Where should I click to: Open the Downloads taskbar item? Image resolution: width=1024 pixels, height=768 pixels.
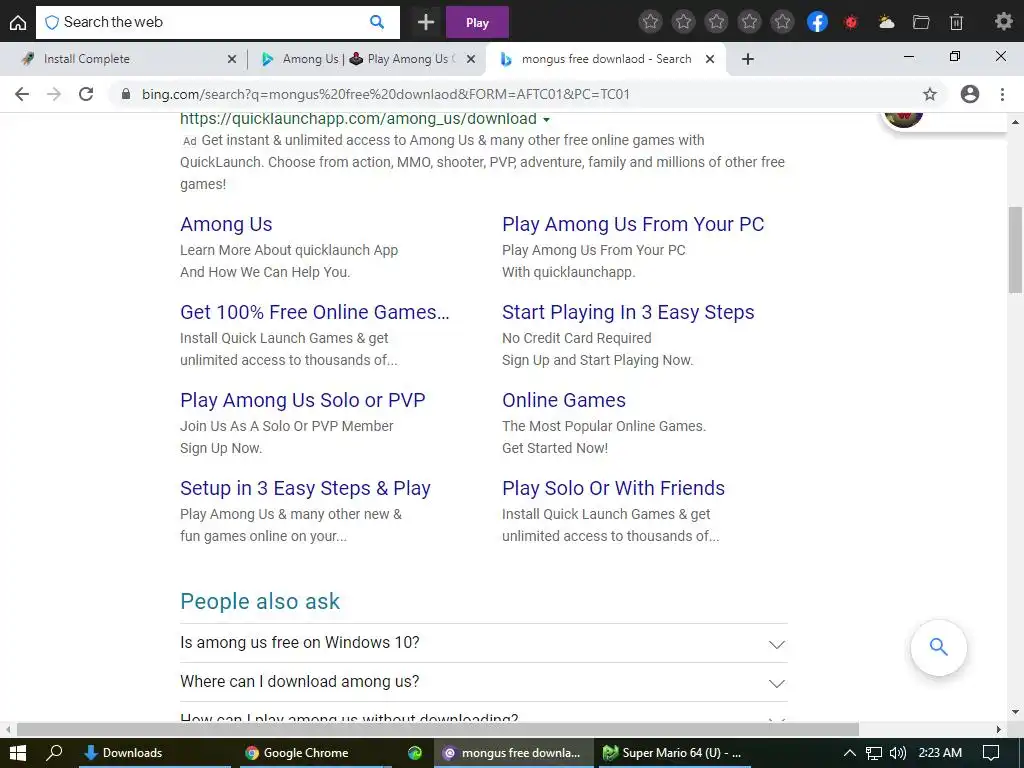tap(155, 753)
